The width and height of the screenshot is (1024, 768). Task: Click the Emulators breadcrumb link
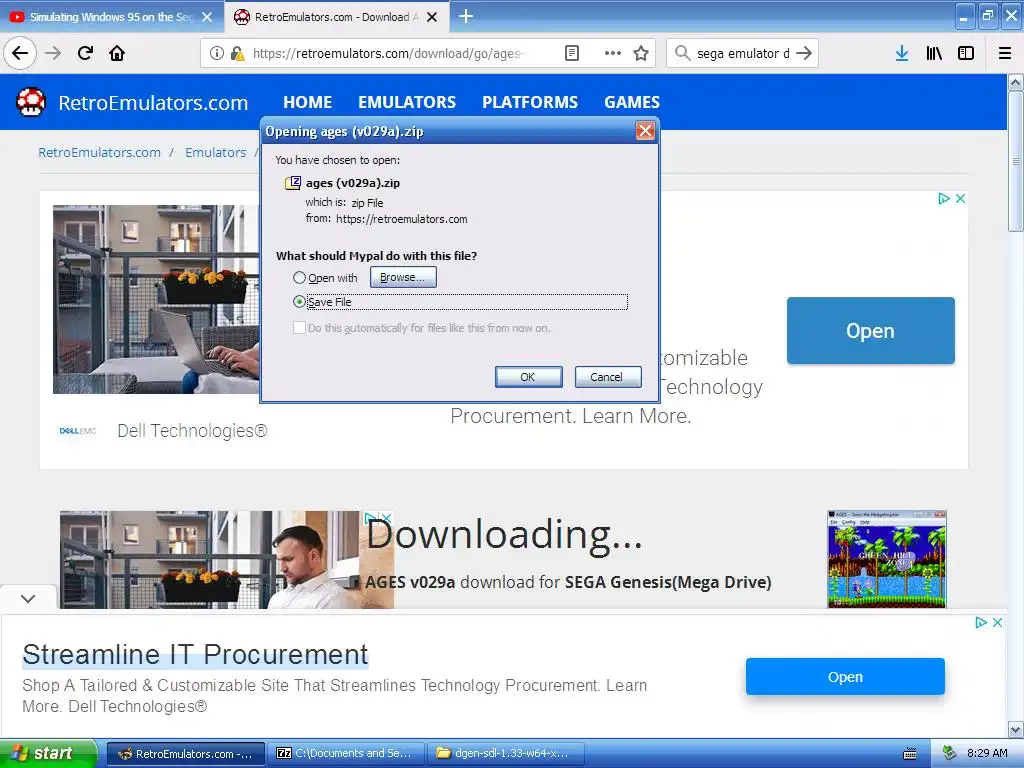(x=216, y=152)
